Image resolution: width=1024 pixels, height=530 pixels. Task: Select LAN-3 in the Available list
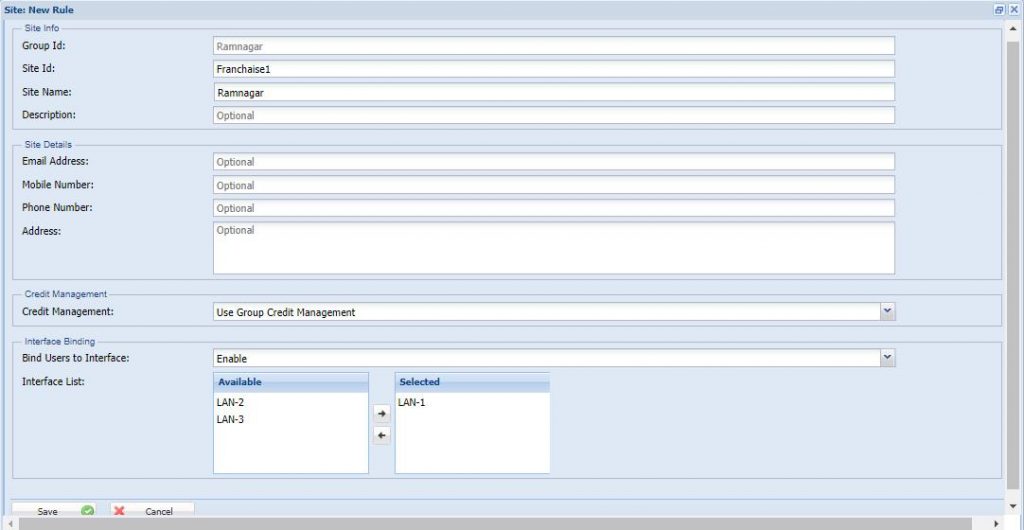[x=230, y=419]
